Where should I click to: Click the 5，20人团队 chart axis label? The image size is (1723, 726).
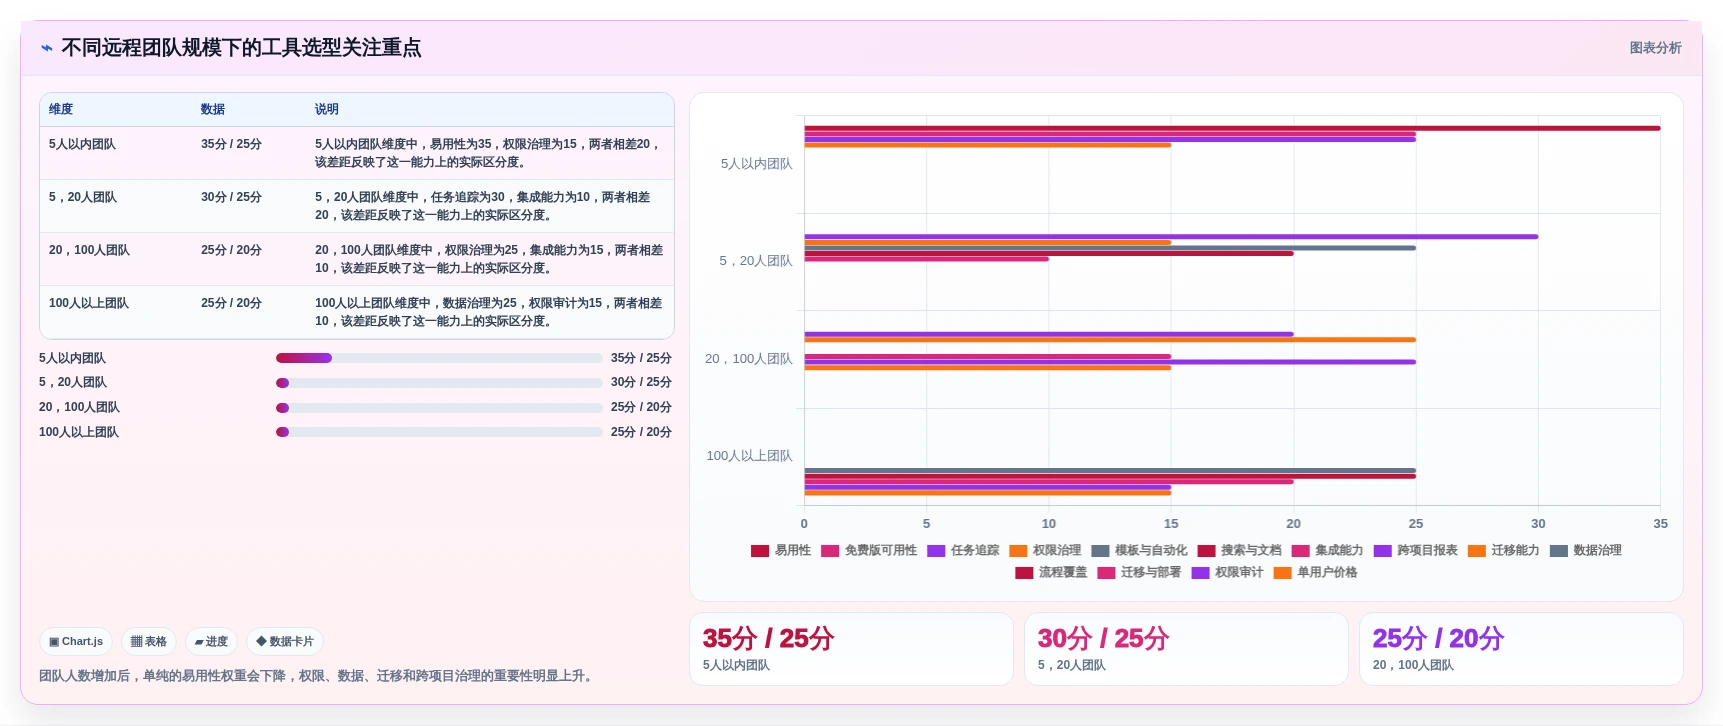(755, 261)
